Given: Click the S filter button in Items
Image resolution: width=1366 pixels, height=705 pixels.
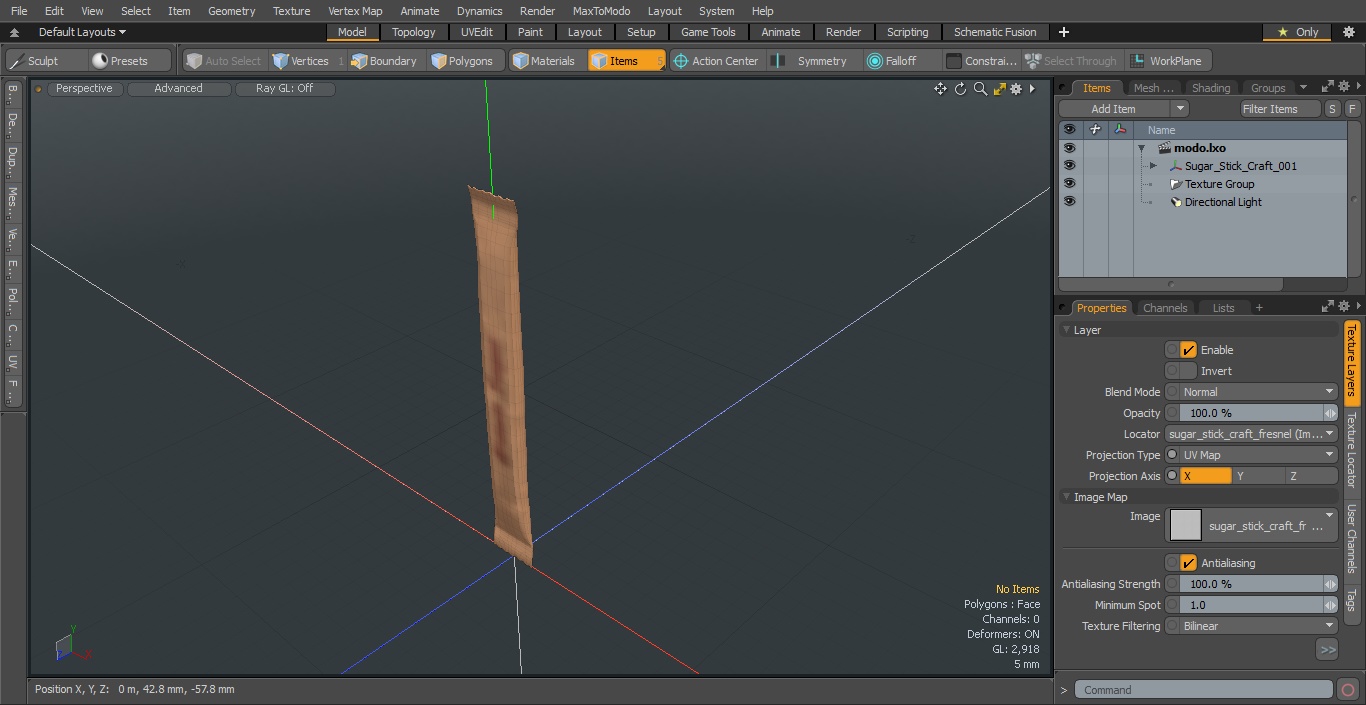Looking at the screenshot, I should click(1332, 109).
